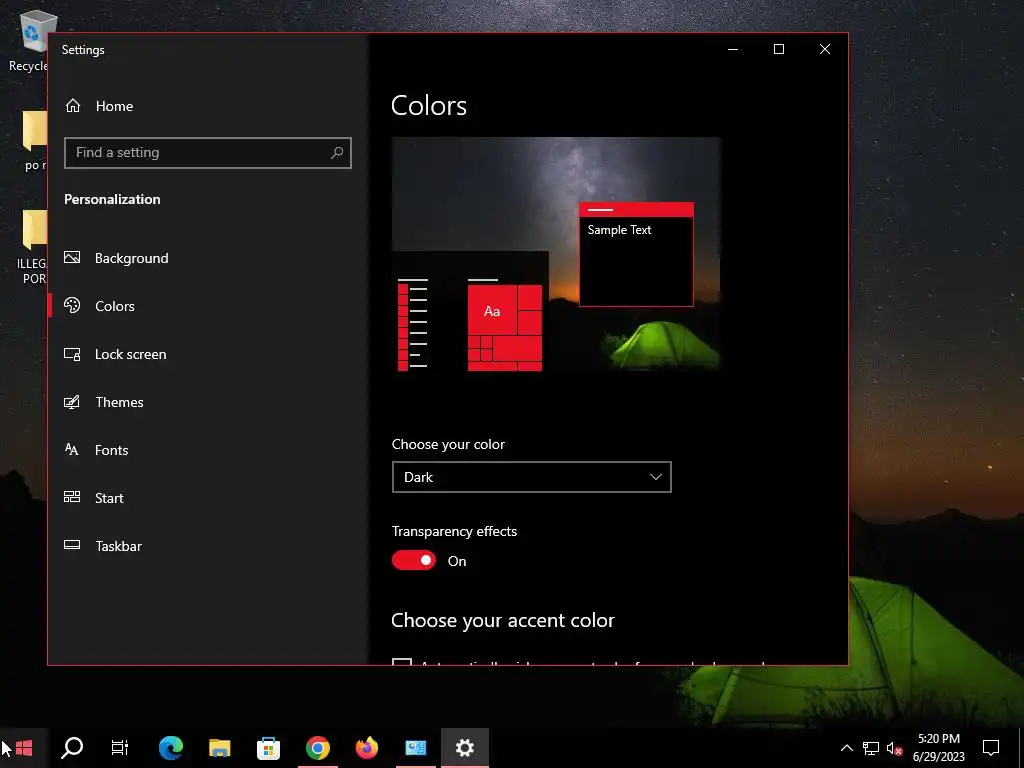Open the clock showing 5:20 PM
The height and width of the screenshot is (768, 1024).
click(x=938, y=748)
